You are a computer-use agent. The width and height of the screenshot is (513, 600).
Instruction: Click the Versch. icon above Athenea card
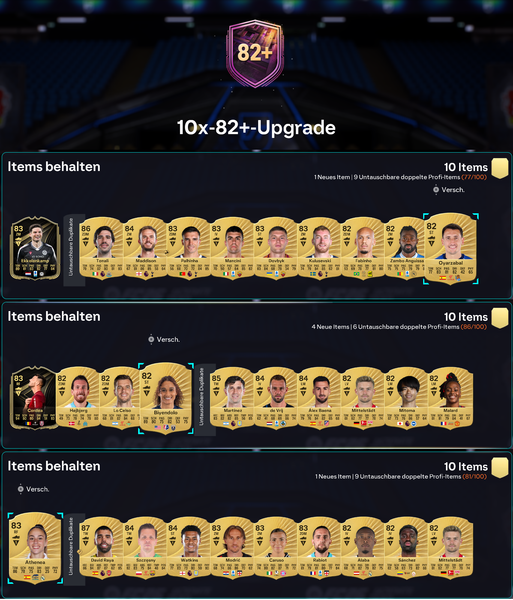21,489
